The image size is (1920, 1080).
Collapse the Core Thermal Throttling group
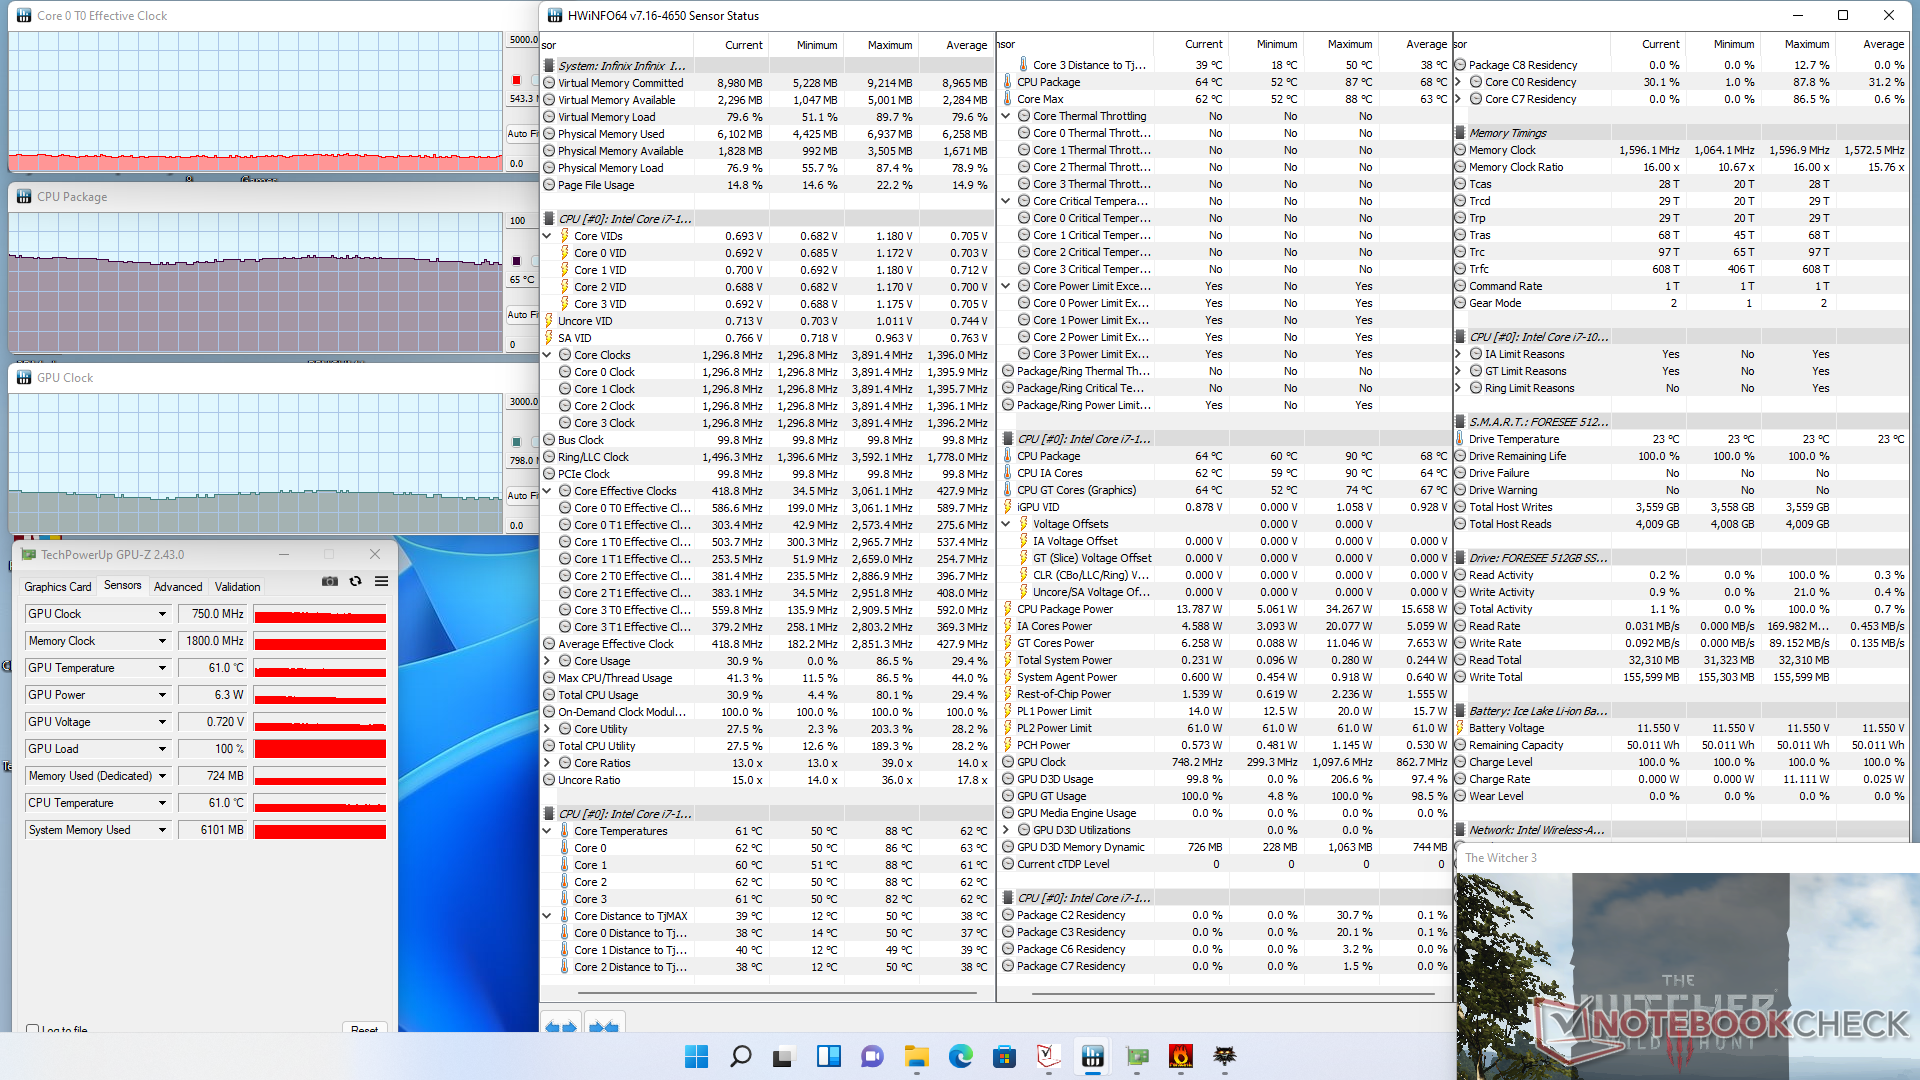coord(1006,116)
